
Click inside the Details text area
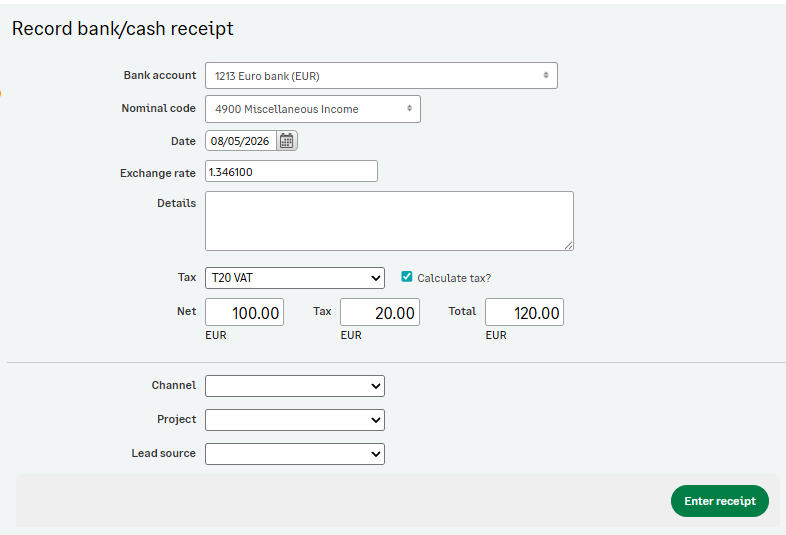(389, 221)
